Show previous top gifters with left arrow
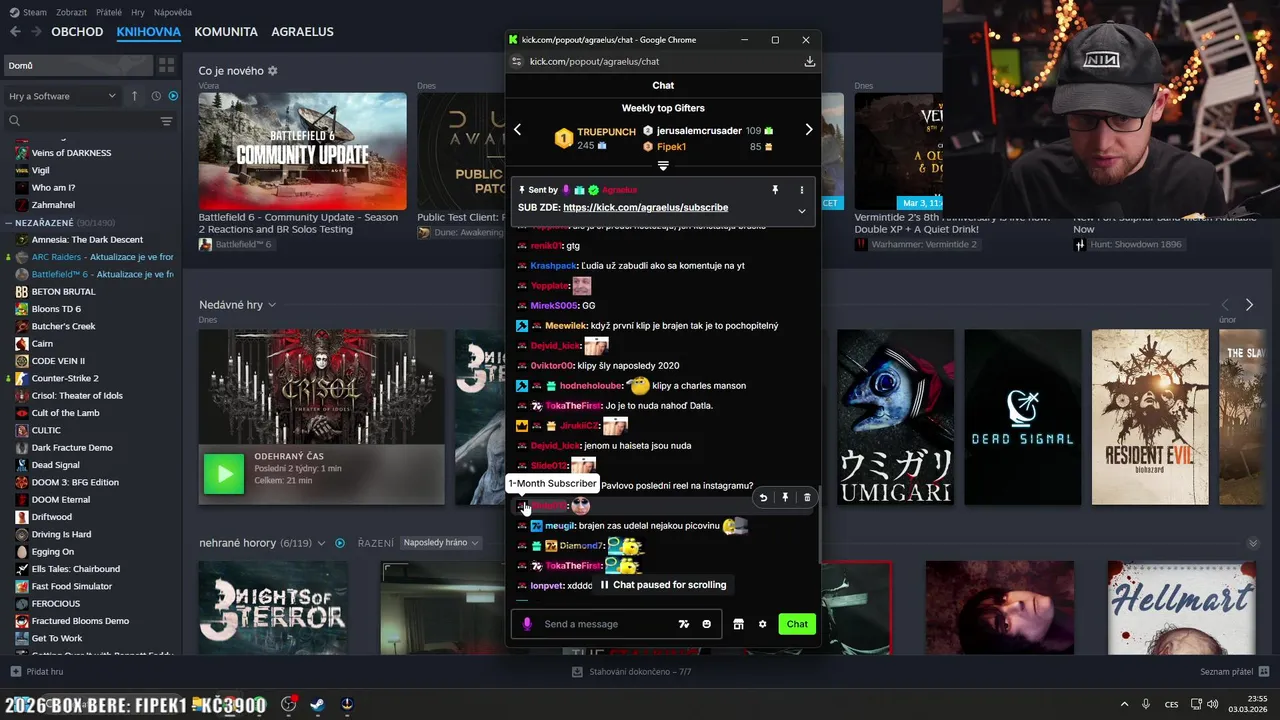The height and width of the screenshot is (720, 1280). pos(517,129)
